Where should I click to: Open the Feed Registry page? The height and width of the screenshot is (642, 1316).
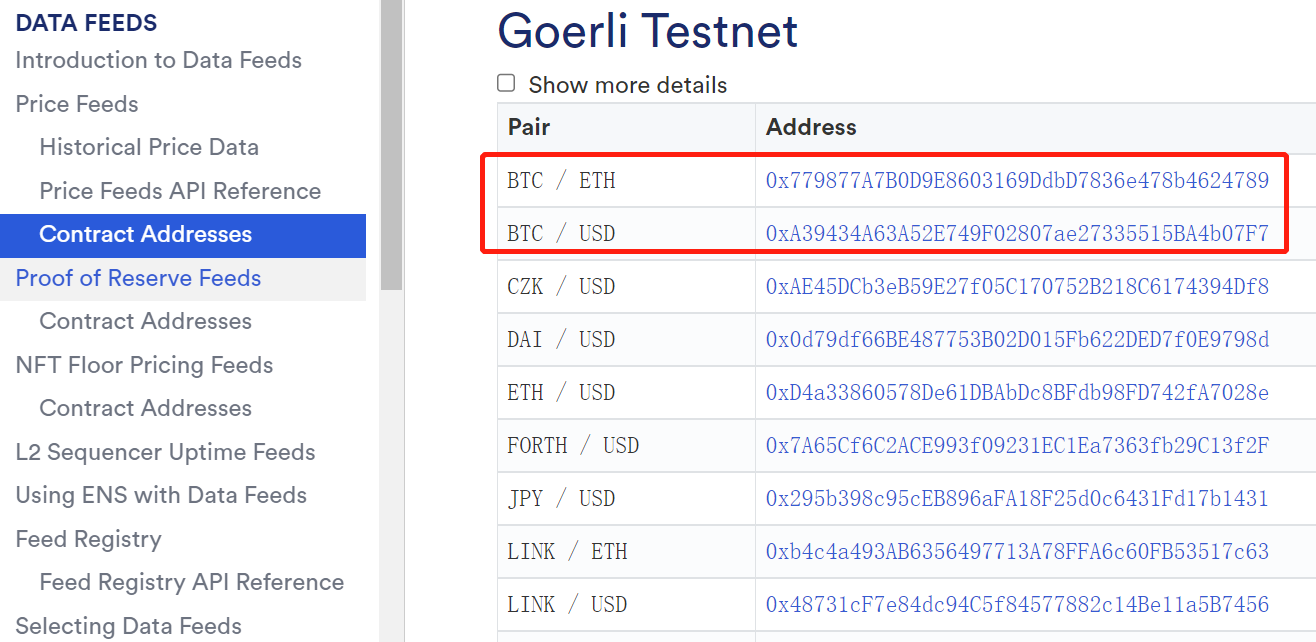(88, 539)
